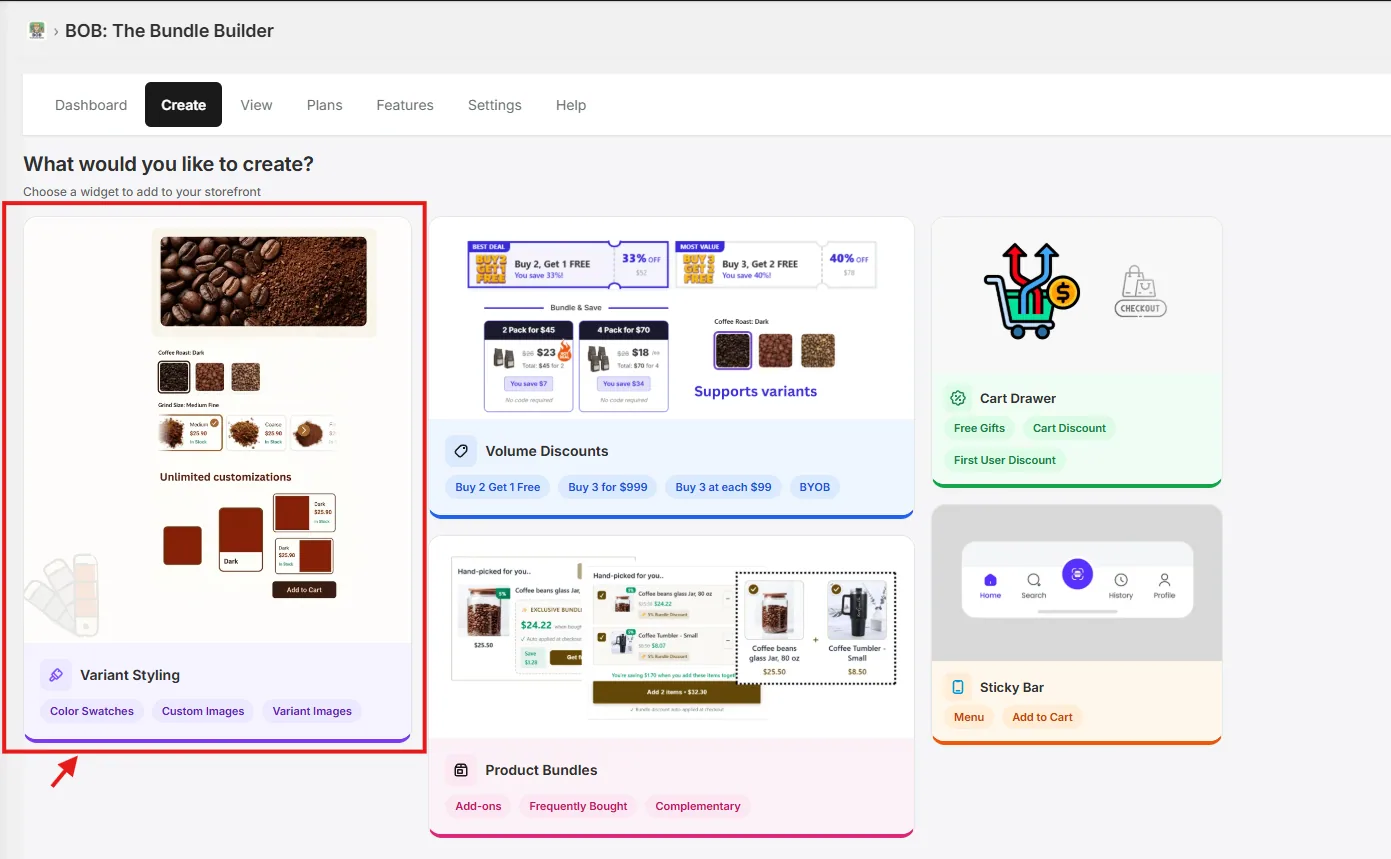Click the Sticky Bar phone icon
Viewport: 1391px width, 859px height.
(x=958, y=687)
